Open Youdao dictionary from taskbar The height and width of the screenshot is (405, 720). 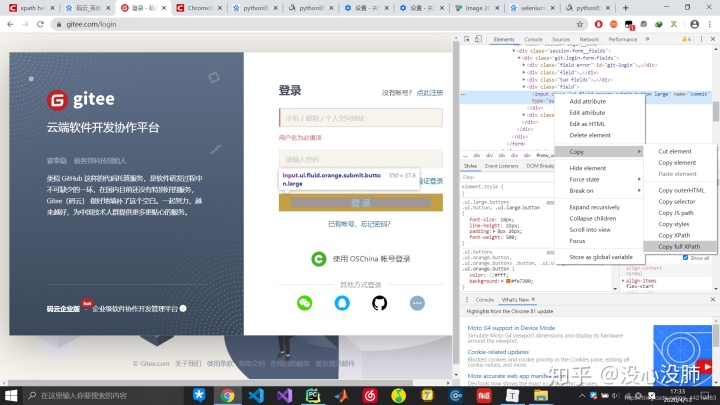click(484, 395)
